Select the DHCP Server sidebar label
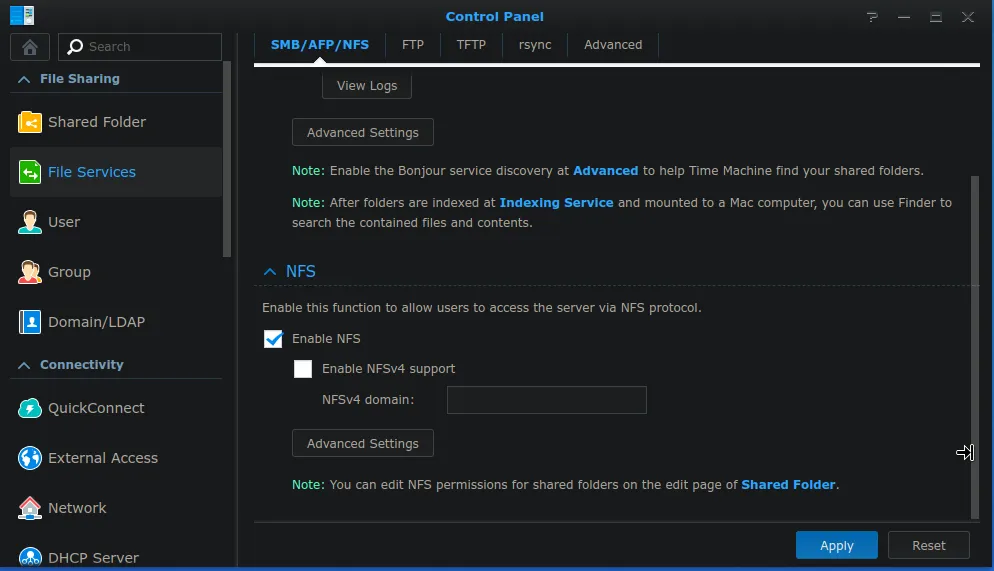Screen dimensions: 994x571 click(x=93, y=558)
